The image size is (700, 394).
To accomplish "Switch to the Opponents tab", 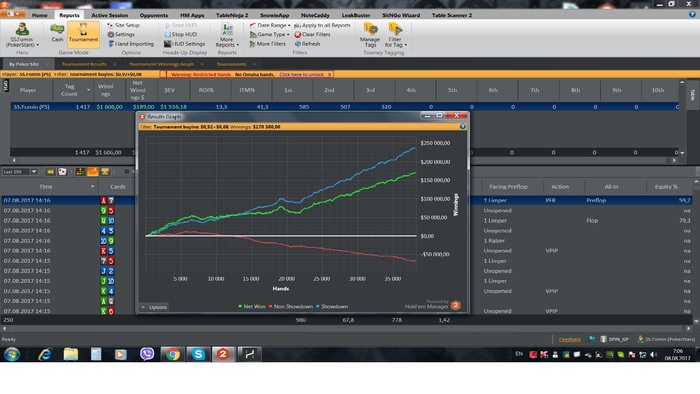I will (154, 15).
